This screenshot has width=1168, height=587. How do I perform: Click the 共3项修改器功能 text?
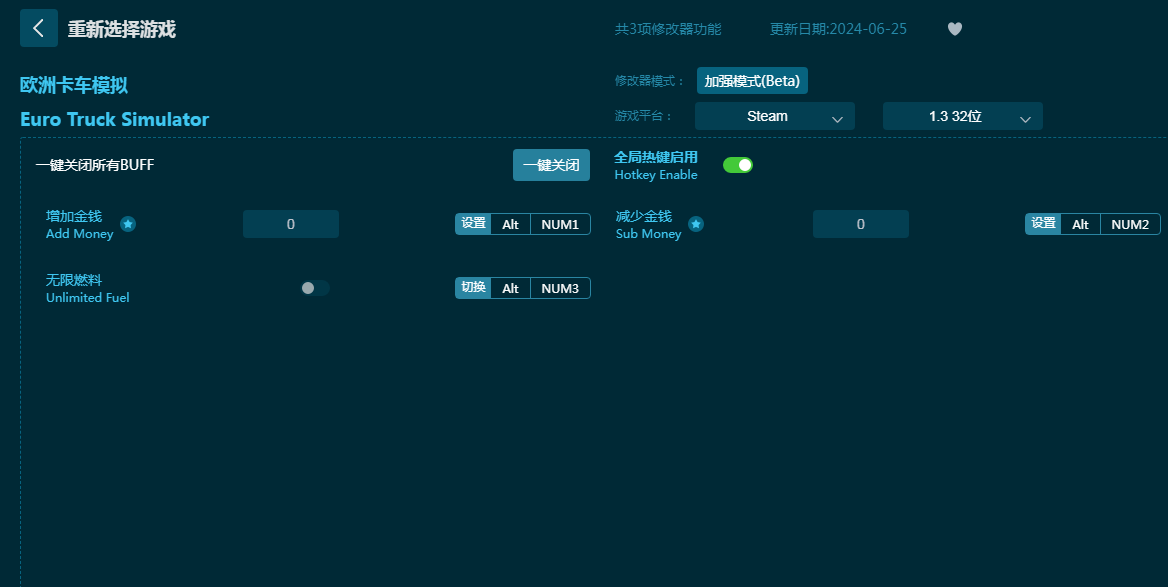coord(667,29)
